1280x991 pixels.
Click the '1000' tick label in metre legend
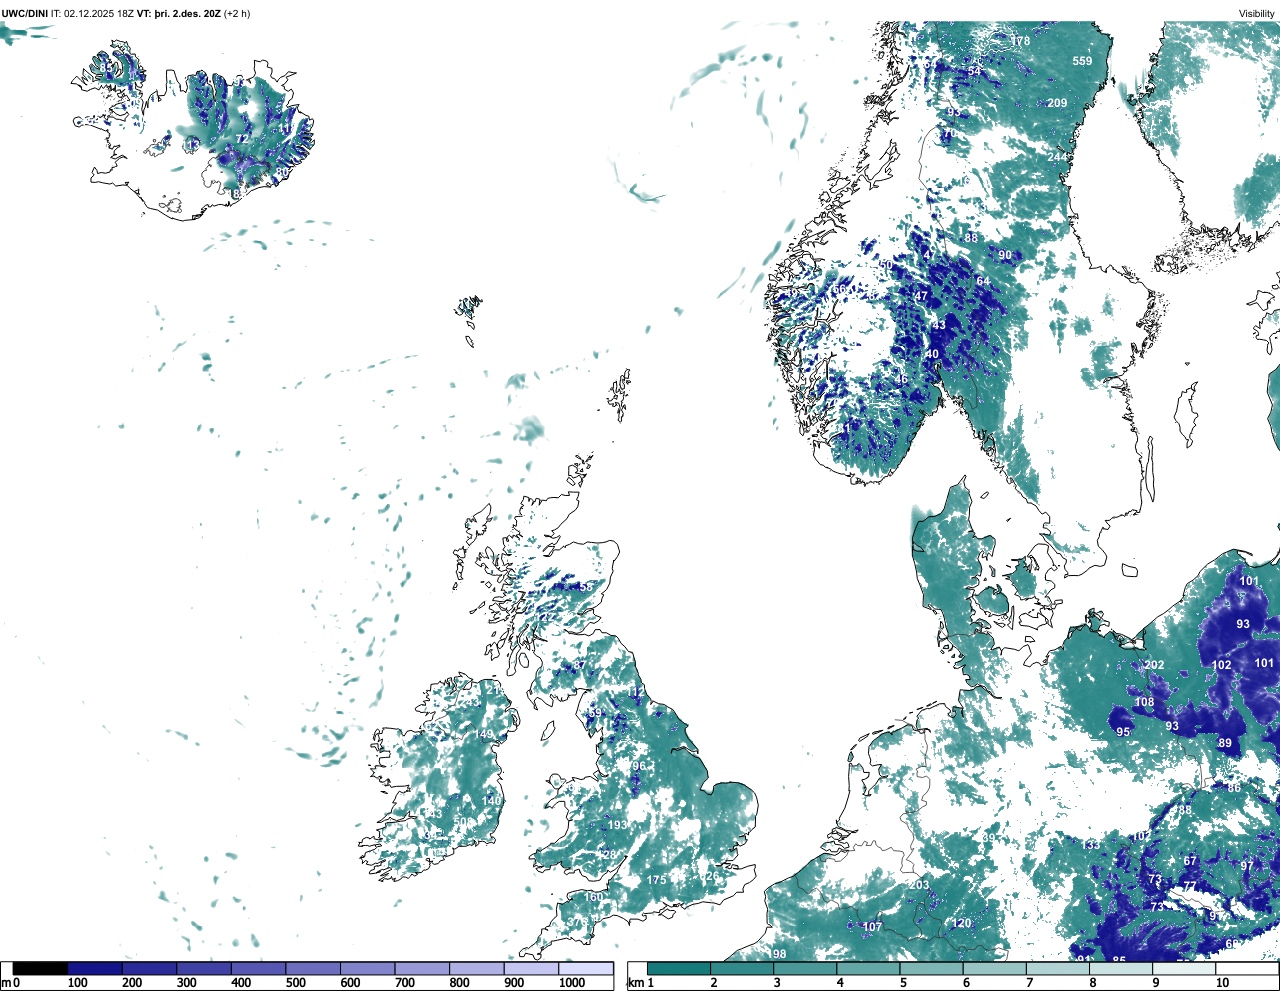point(571,983)
